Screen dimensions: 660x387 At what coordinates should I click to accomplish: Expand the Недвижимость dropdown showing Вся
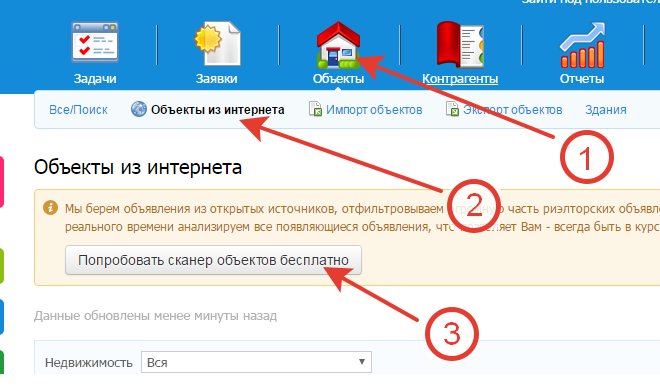256,362
